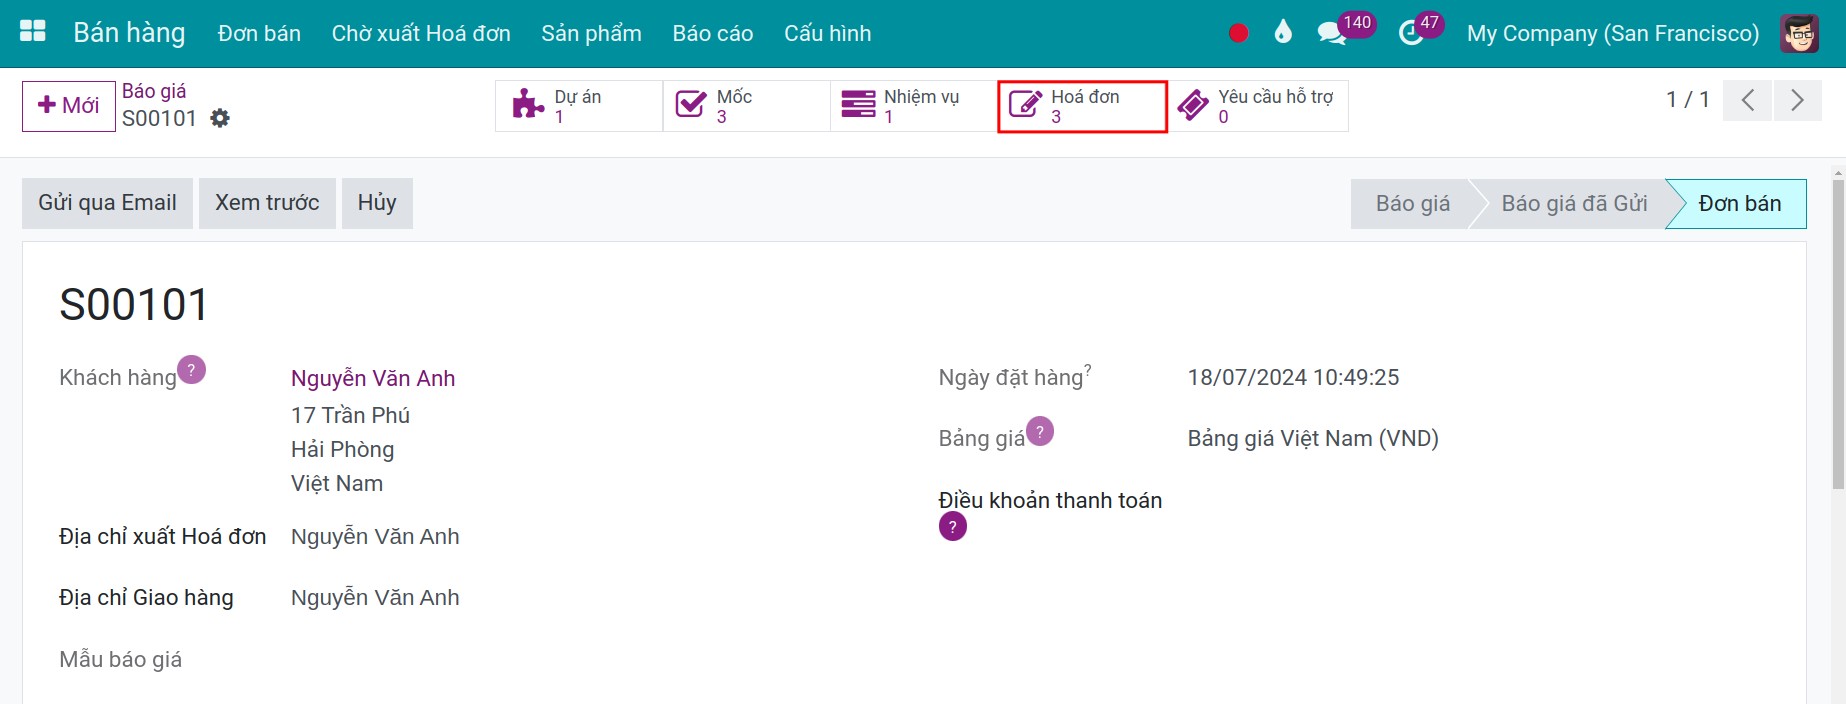Show help tooltip for Khách hàng

(x=191, y=370)
